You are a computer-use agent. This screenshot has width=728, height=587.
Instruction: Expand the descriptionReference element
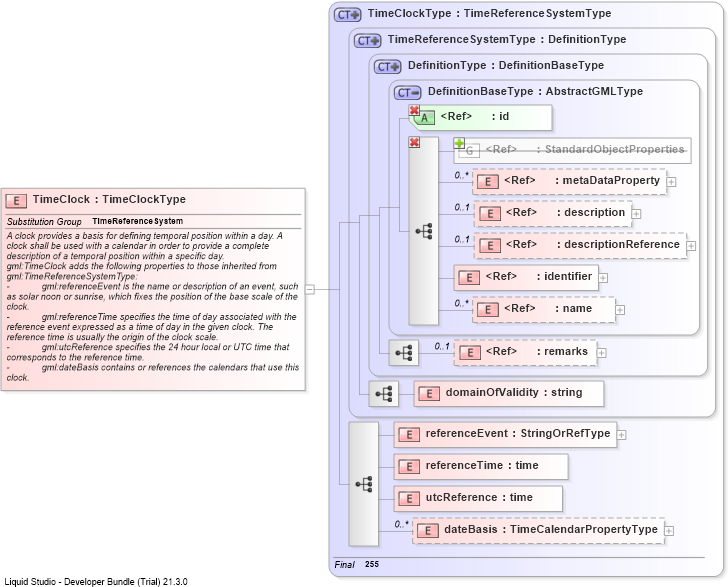coord(691,246)
